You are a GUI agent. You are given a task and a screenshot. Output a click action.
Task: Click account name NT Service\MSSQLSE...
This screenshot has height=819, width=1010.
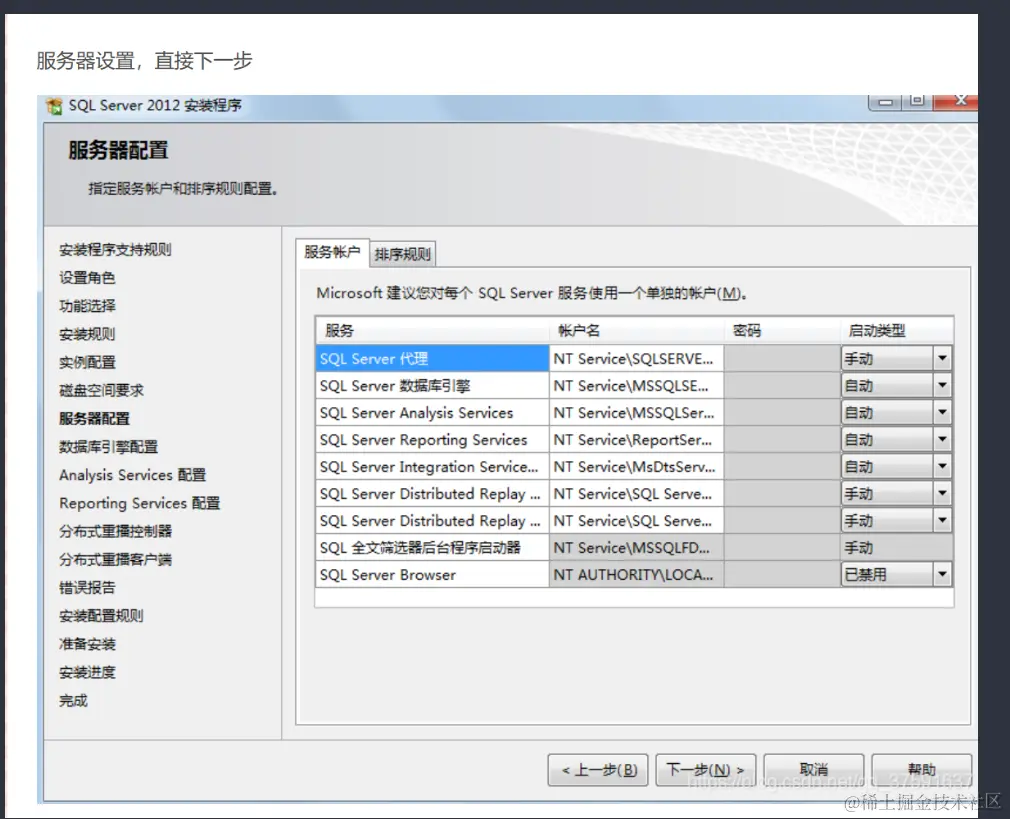636,385
